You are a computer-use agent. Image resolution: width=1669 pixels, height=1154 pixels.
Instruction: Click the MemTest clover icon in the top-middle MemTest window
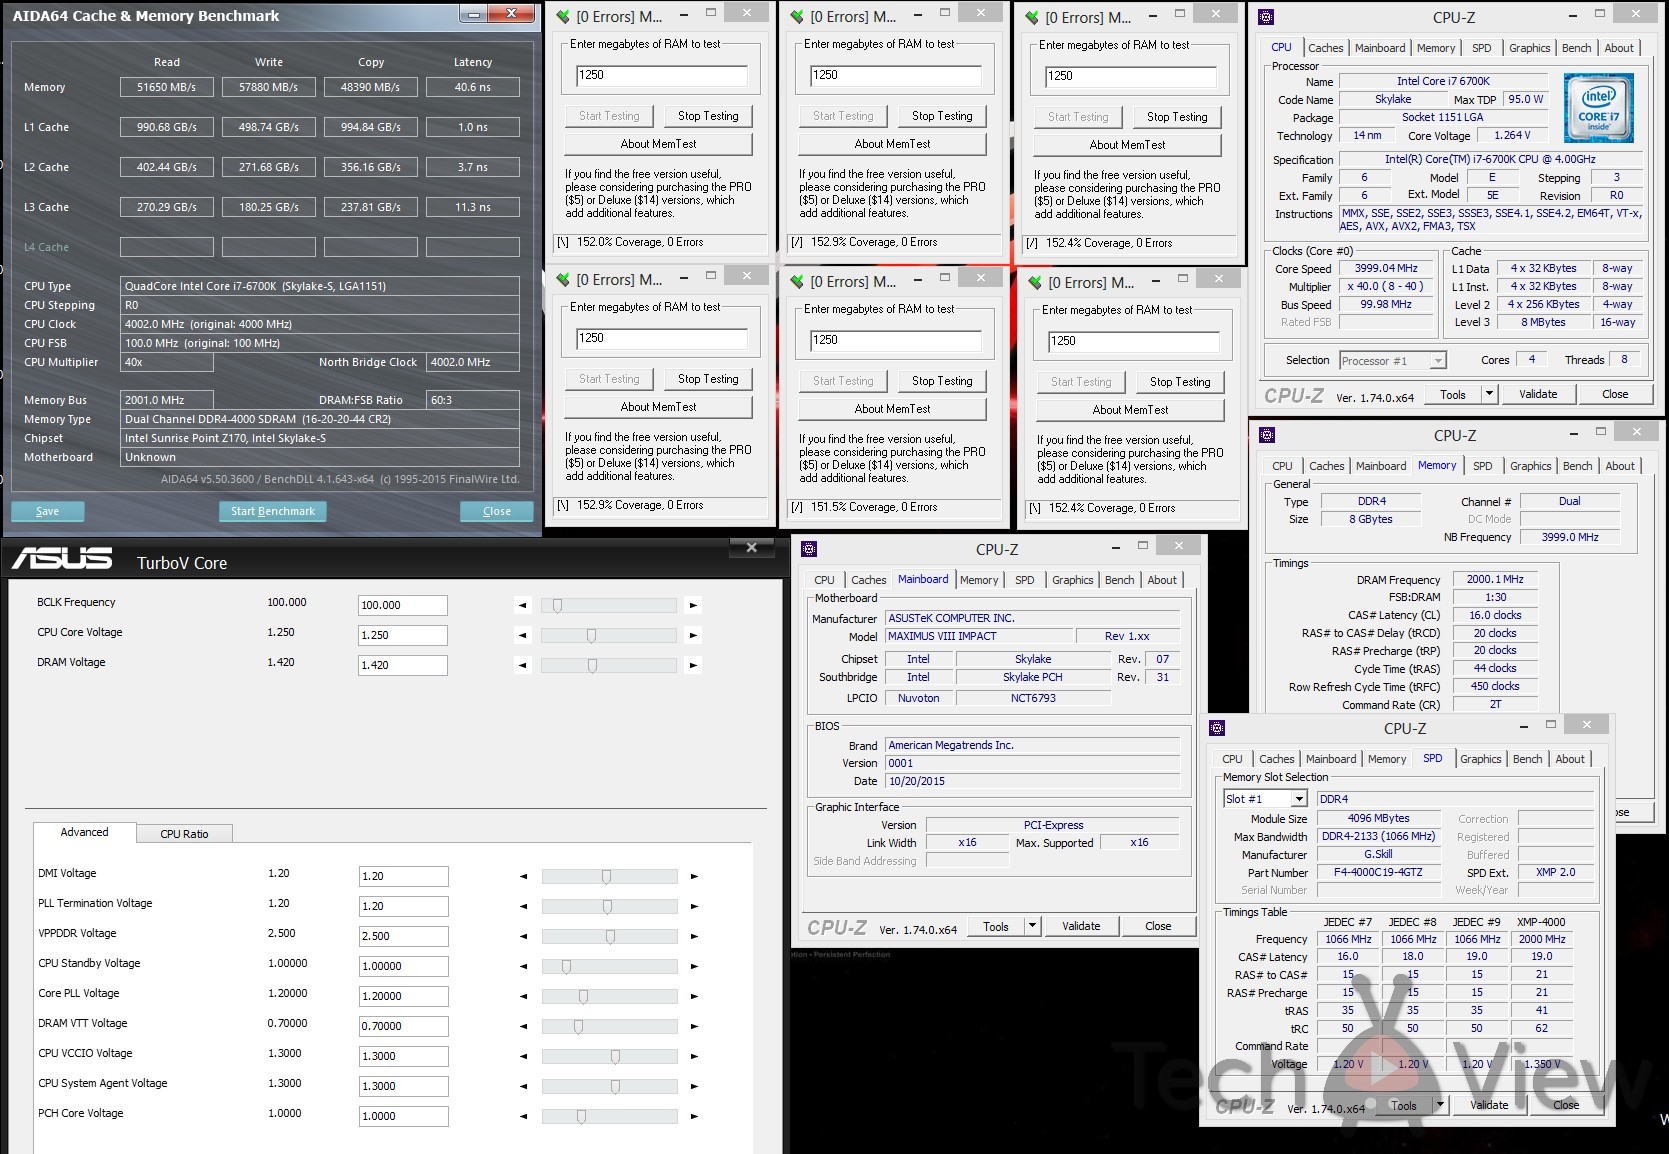797,17
